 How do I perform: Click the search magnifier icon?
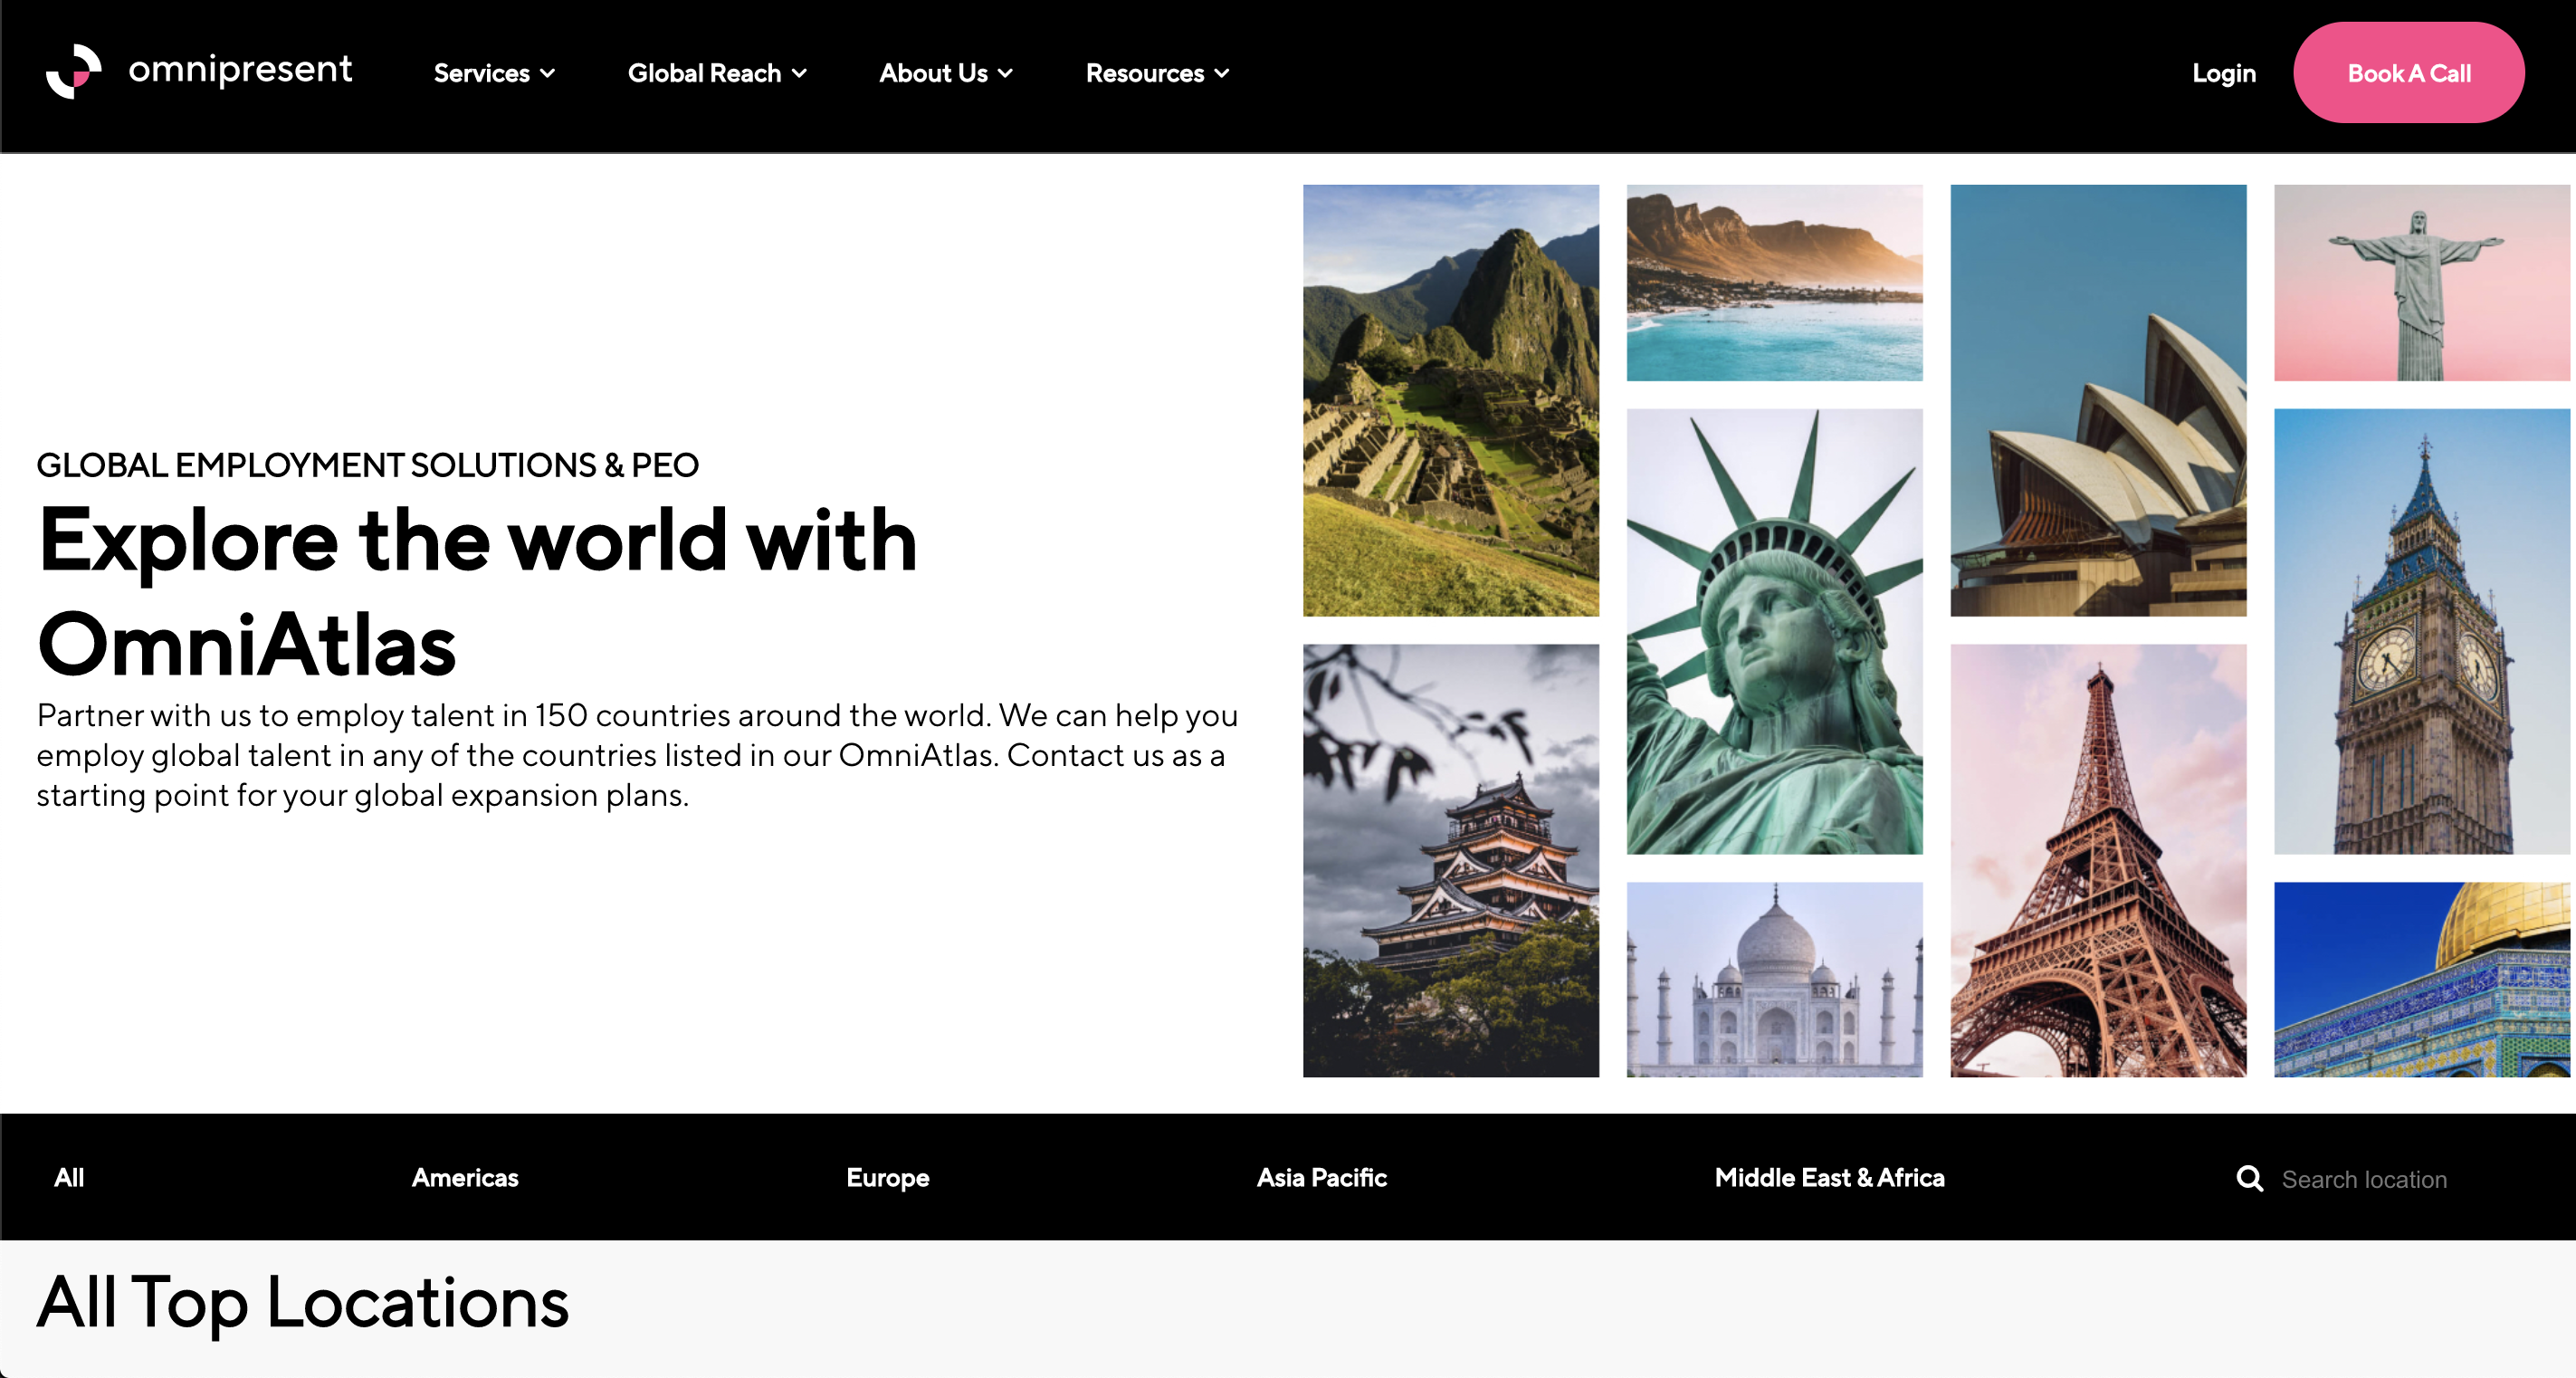(2250, 1179)
